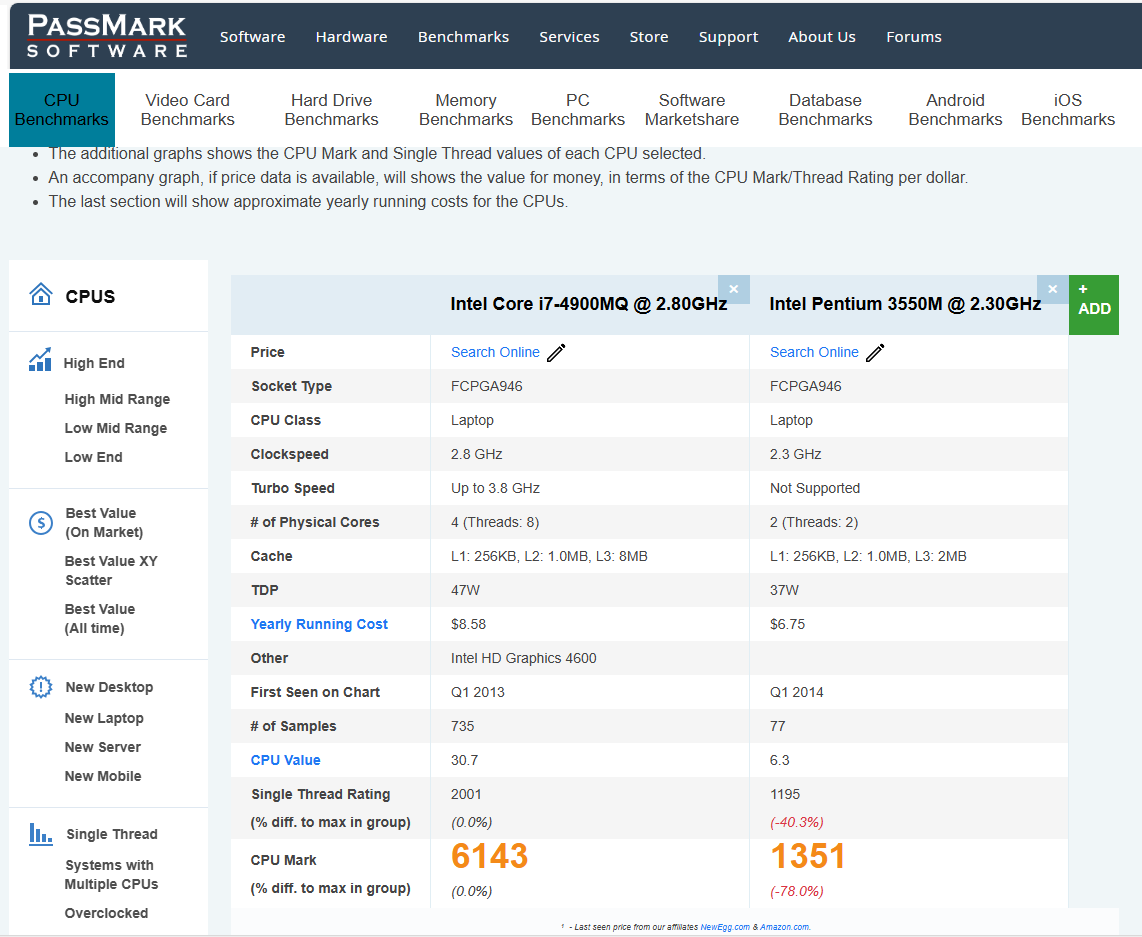Open the About Us menu
This screenshot has width=1142, height=937.
[x=822, y=37]
